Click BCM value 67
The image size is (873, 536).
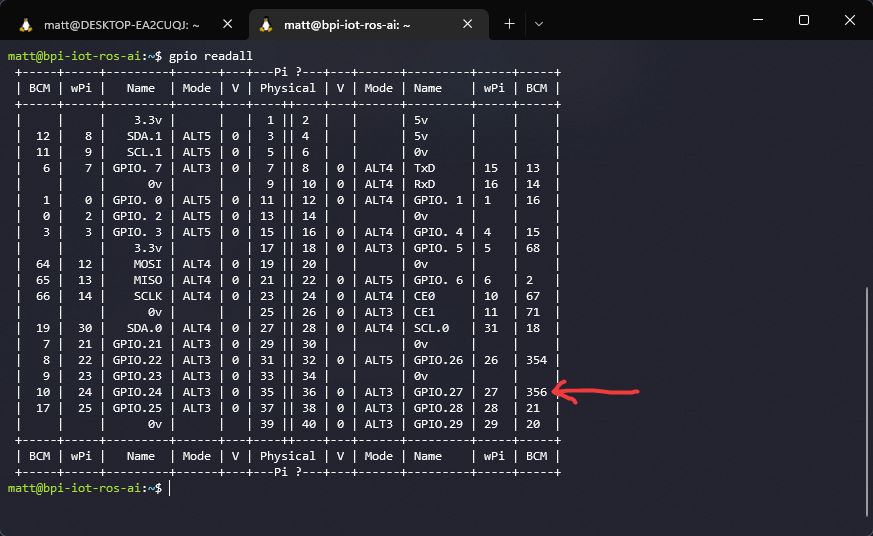pos(533,296)
